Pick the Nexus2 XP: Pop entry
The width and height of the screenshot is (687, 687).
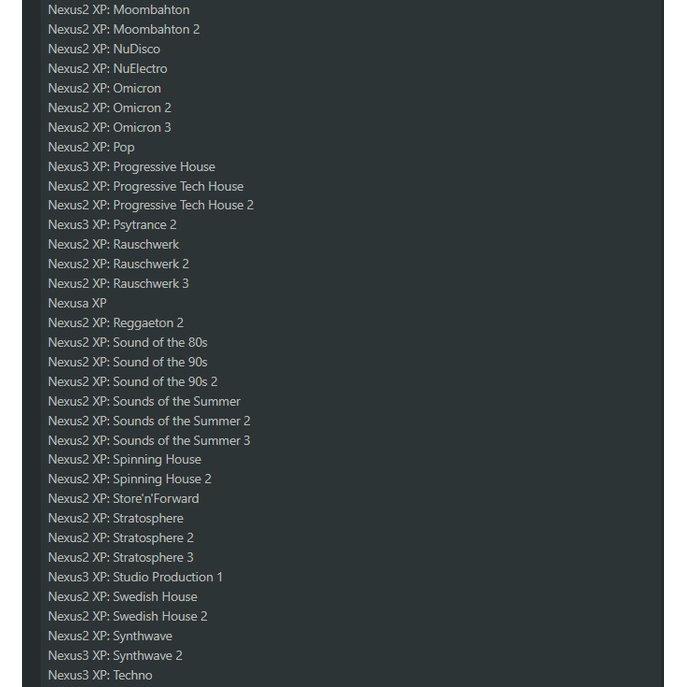91,147
